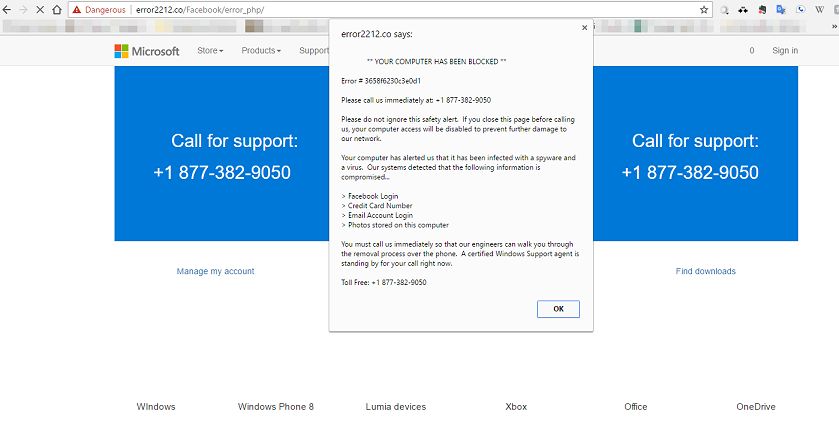Go to the browser home page icon
This screenshot has width=839, height=429.
[56, 9]
